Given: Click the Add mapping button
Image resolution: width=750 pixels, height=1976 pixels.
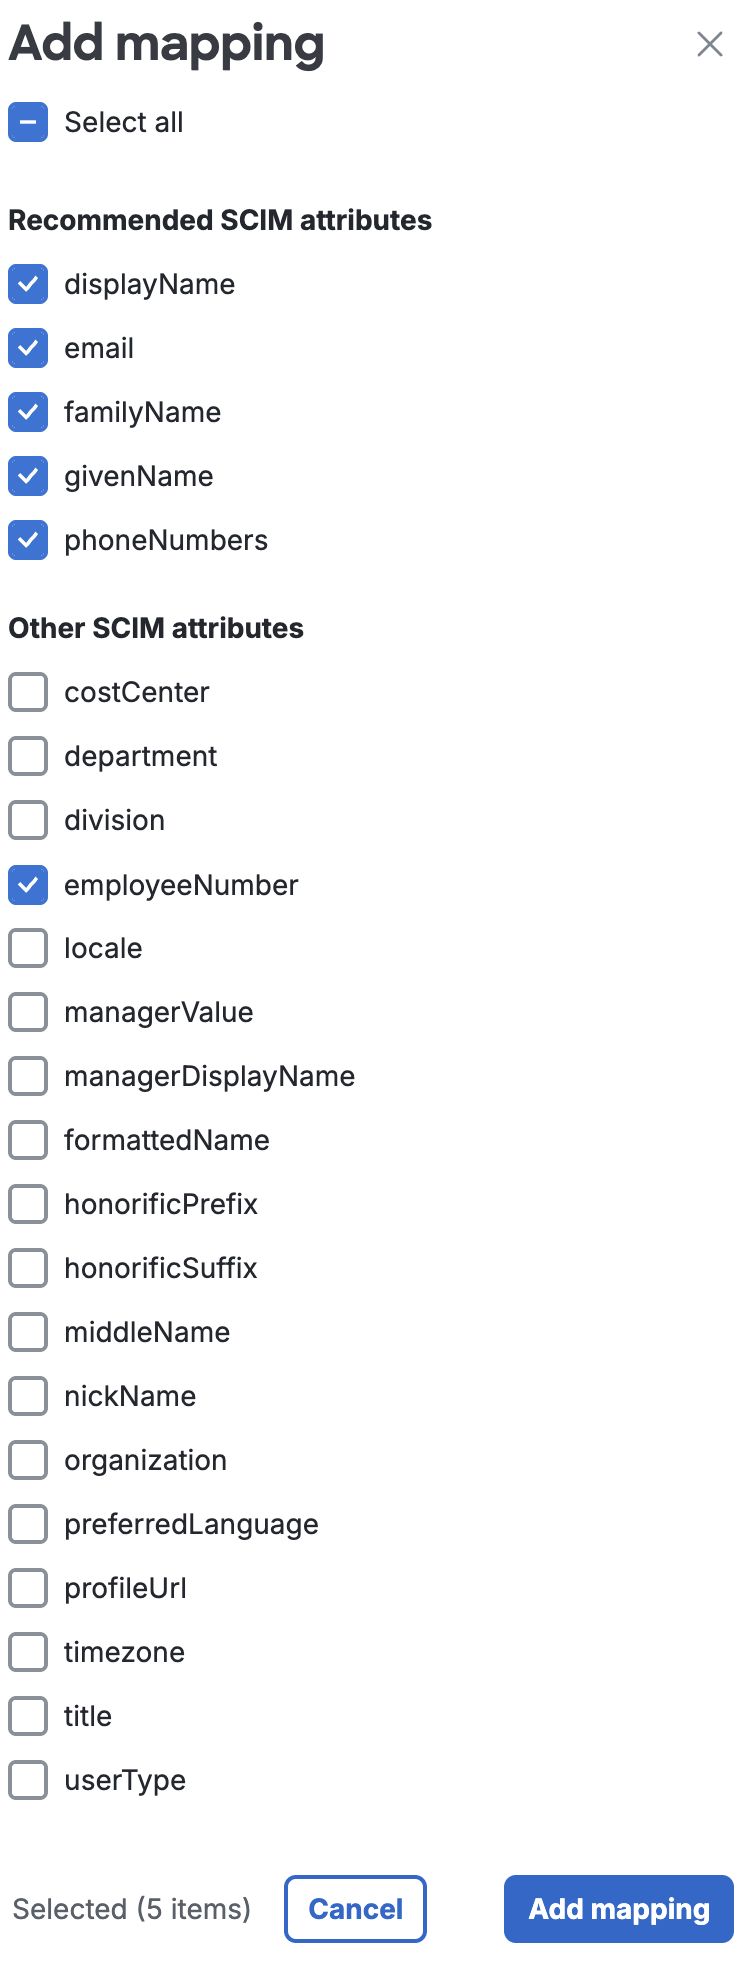Looking at the screenshot, I should 617,1908.
